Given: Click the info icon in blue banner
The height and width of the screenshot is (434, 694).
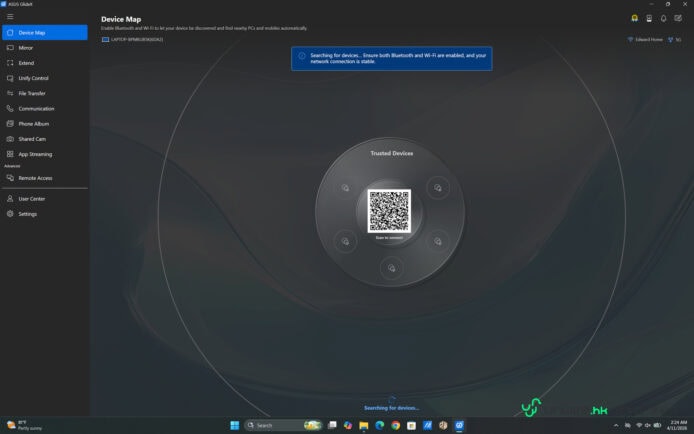Looking at the screenshot, I should tap(302, 56).
